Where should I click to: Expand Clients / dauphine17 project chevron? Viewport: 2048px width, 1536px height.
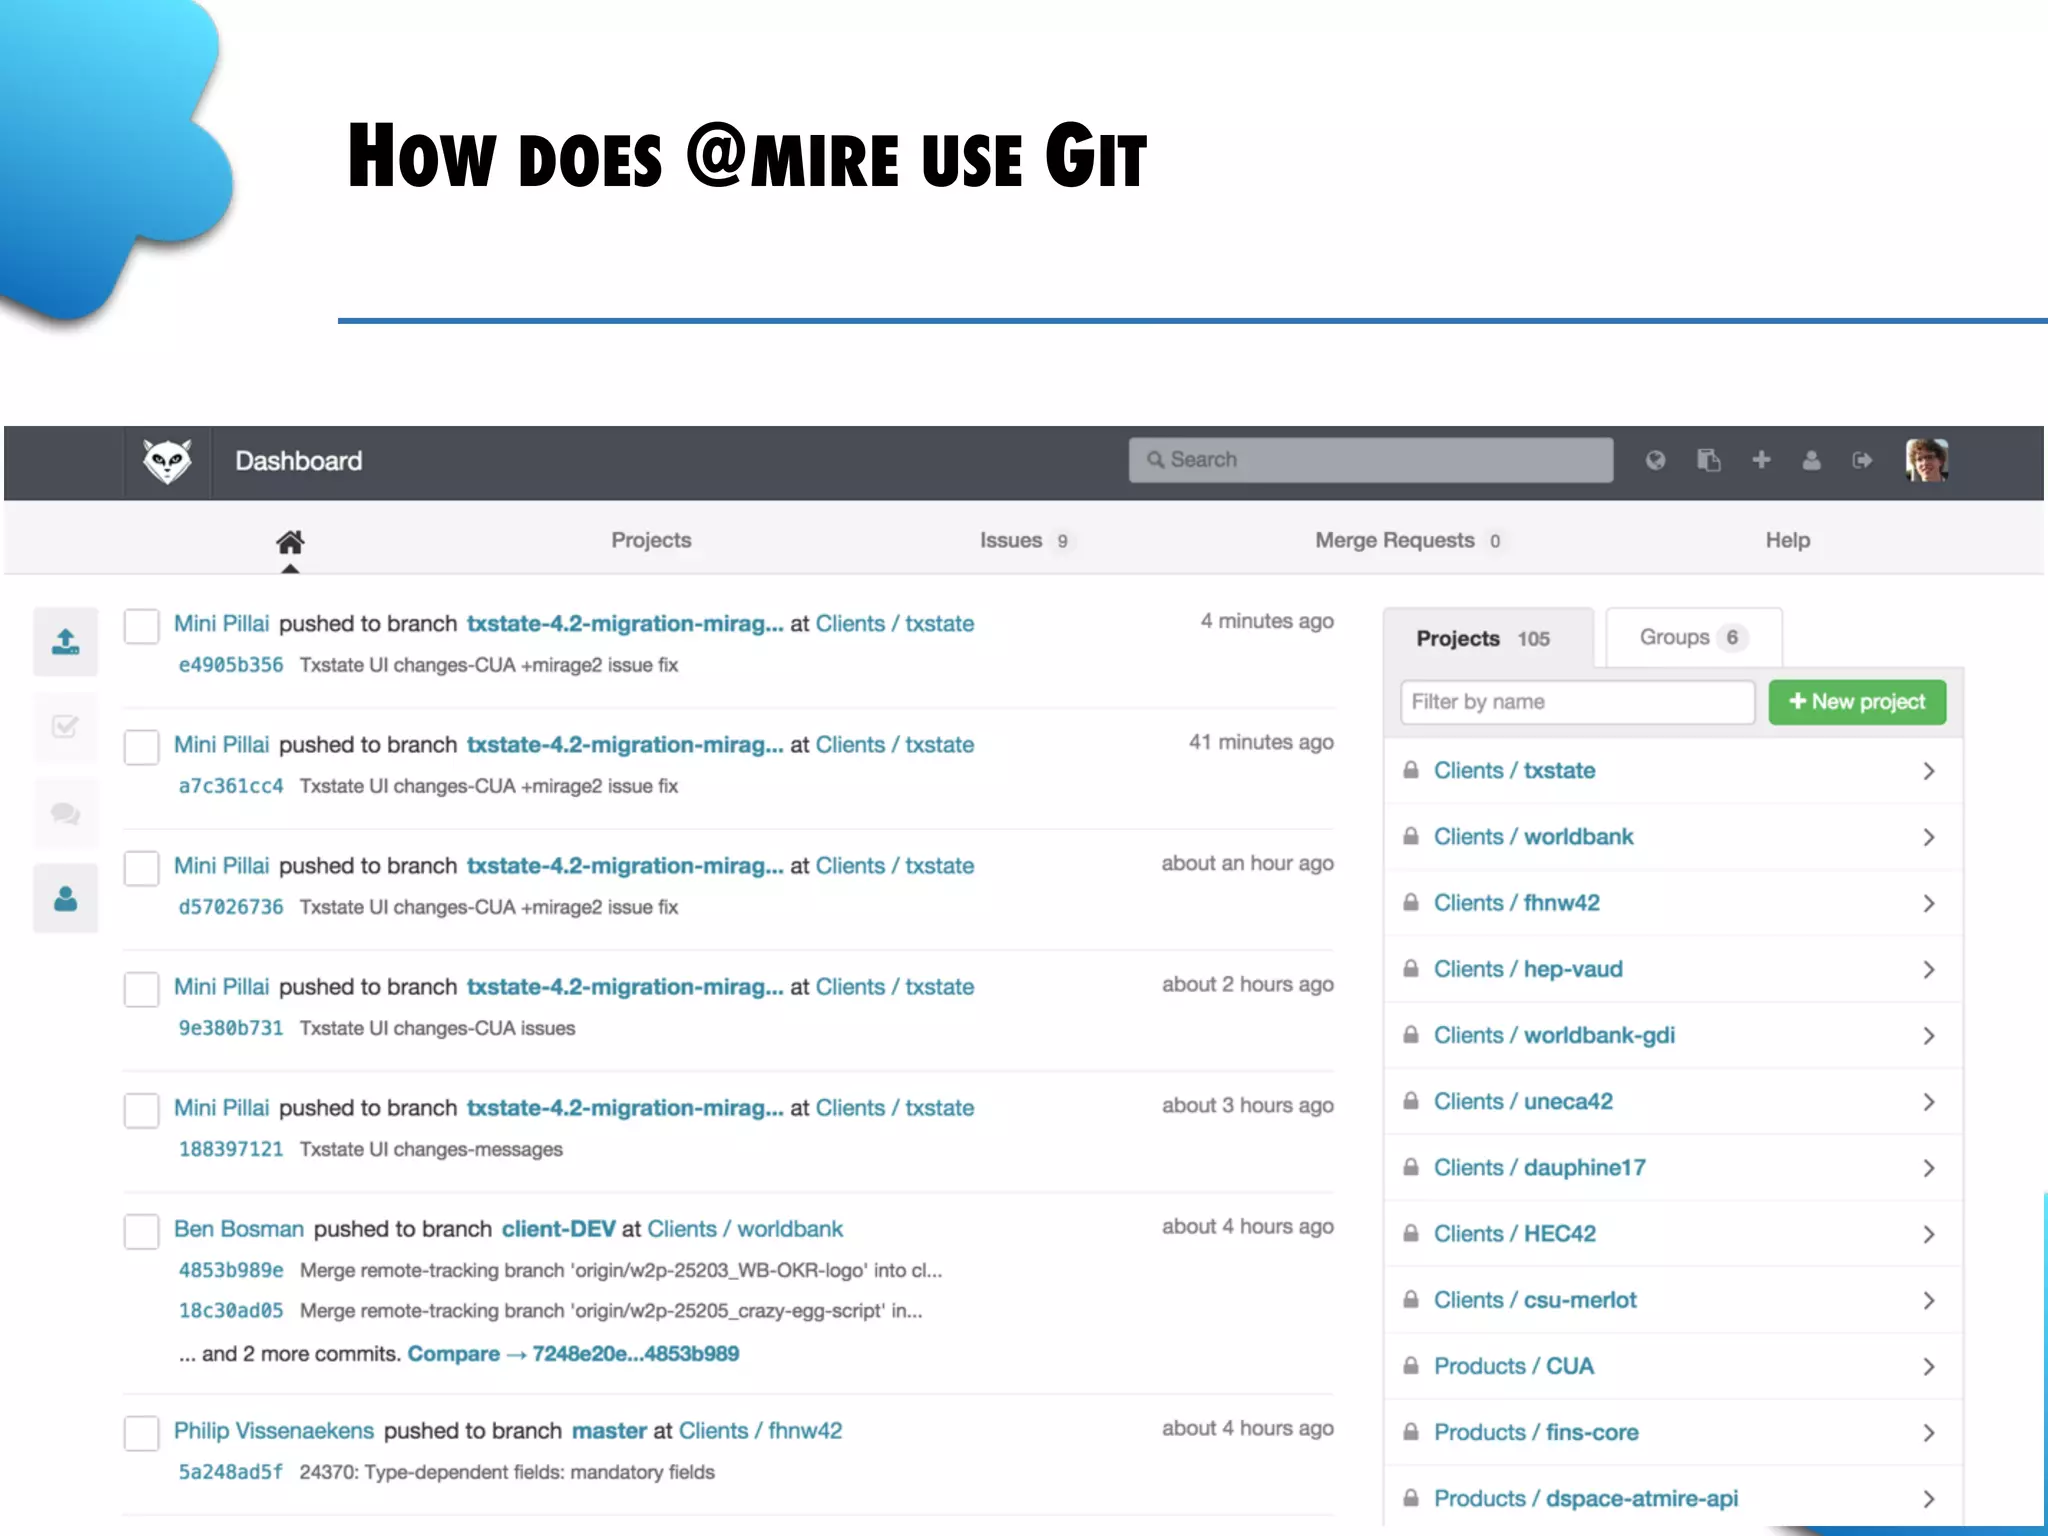1929,1168
